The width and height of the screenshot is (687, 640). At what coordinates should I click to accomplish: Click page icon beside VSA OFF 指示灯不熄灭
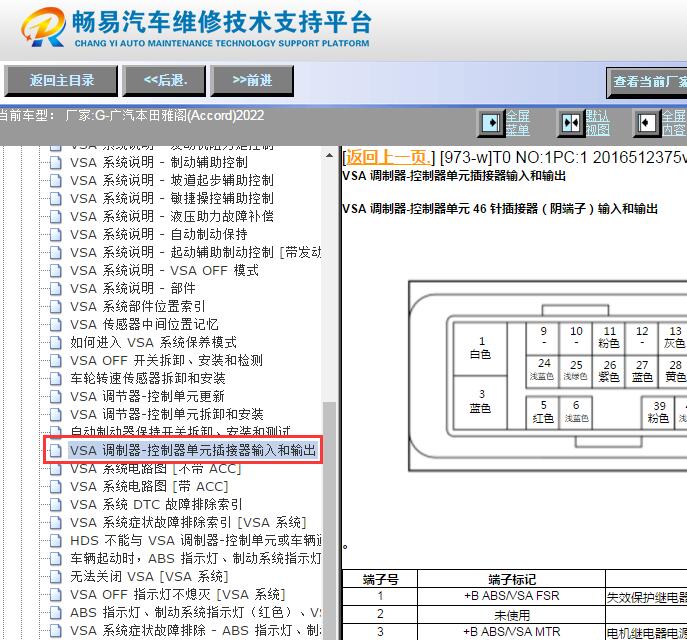click(56, 594)
